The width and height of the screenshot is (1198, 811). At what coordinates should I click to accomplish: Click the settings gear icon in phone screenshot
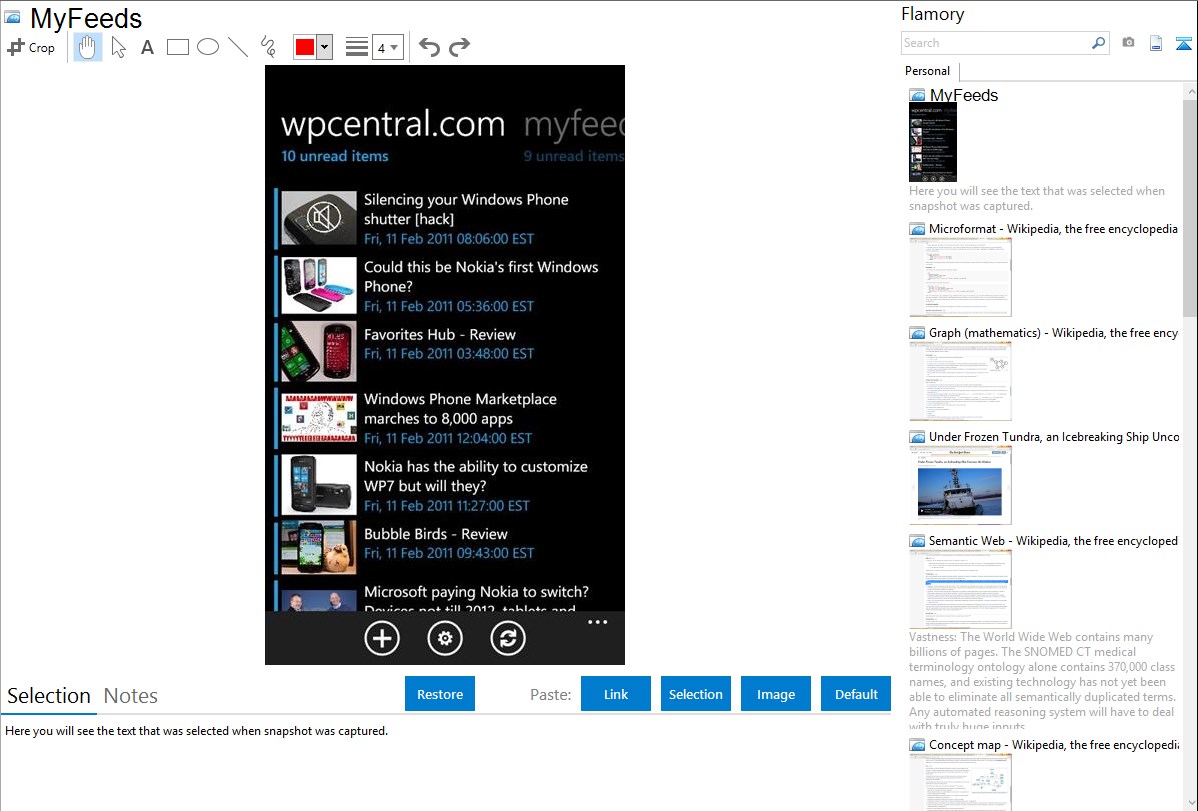click(x=445, y=638)
